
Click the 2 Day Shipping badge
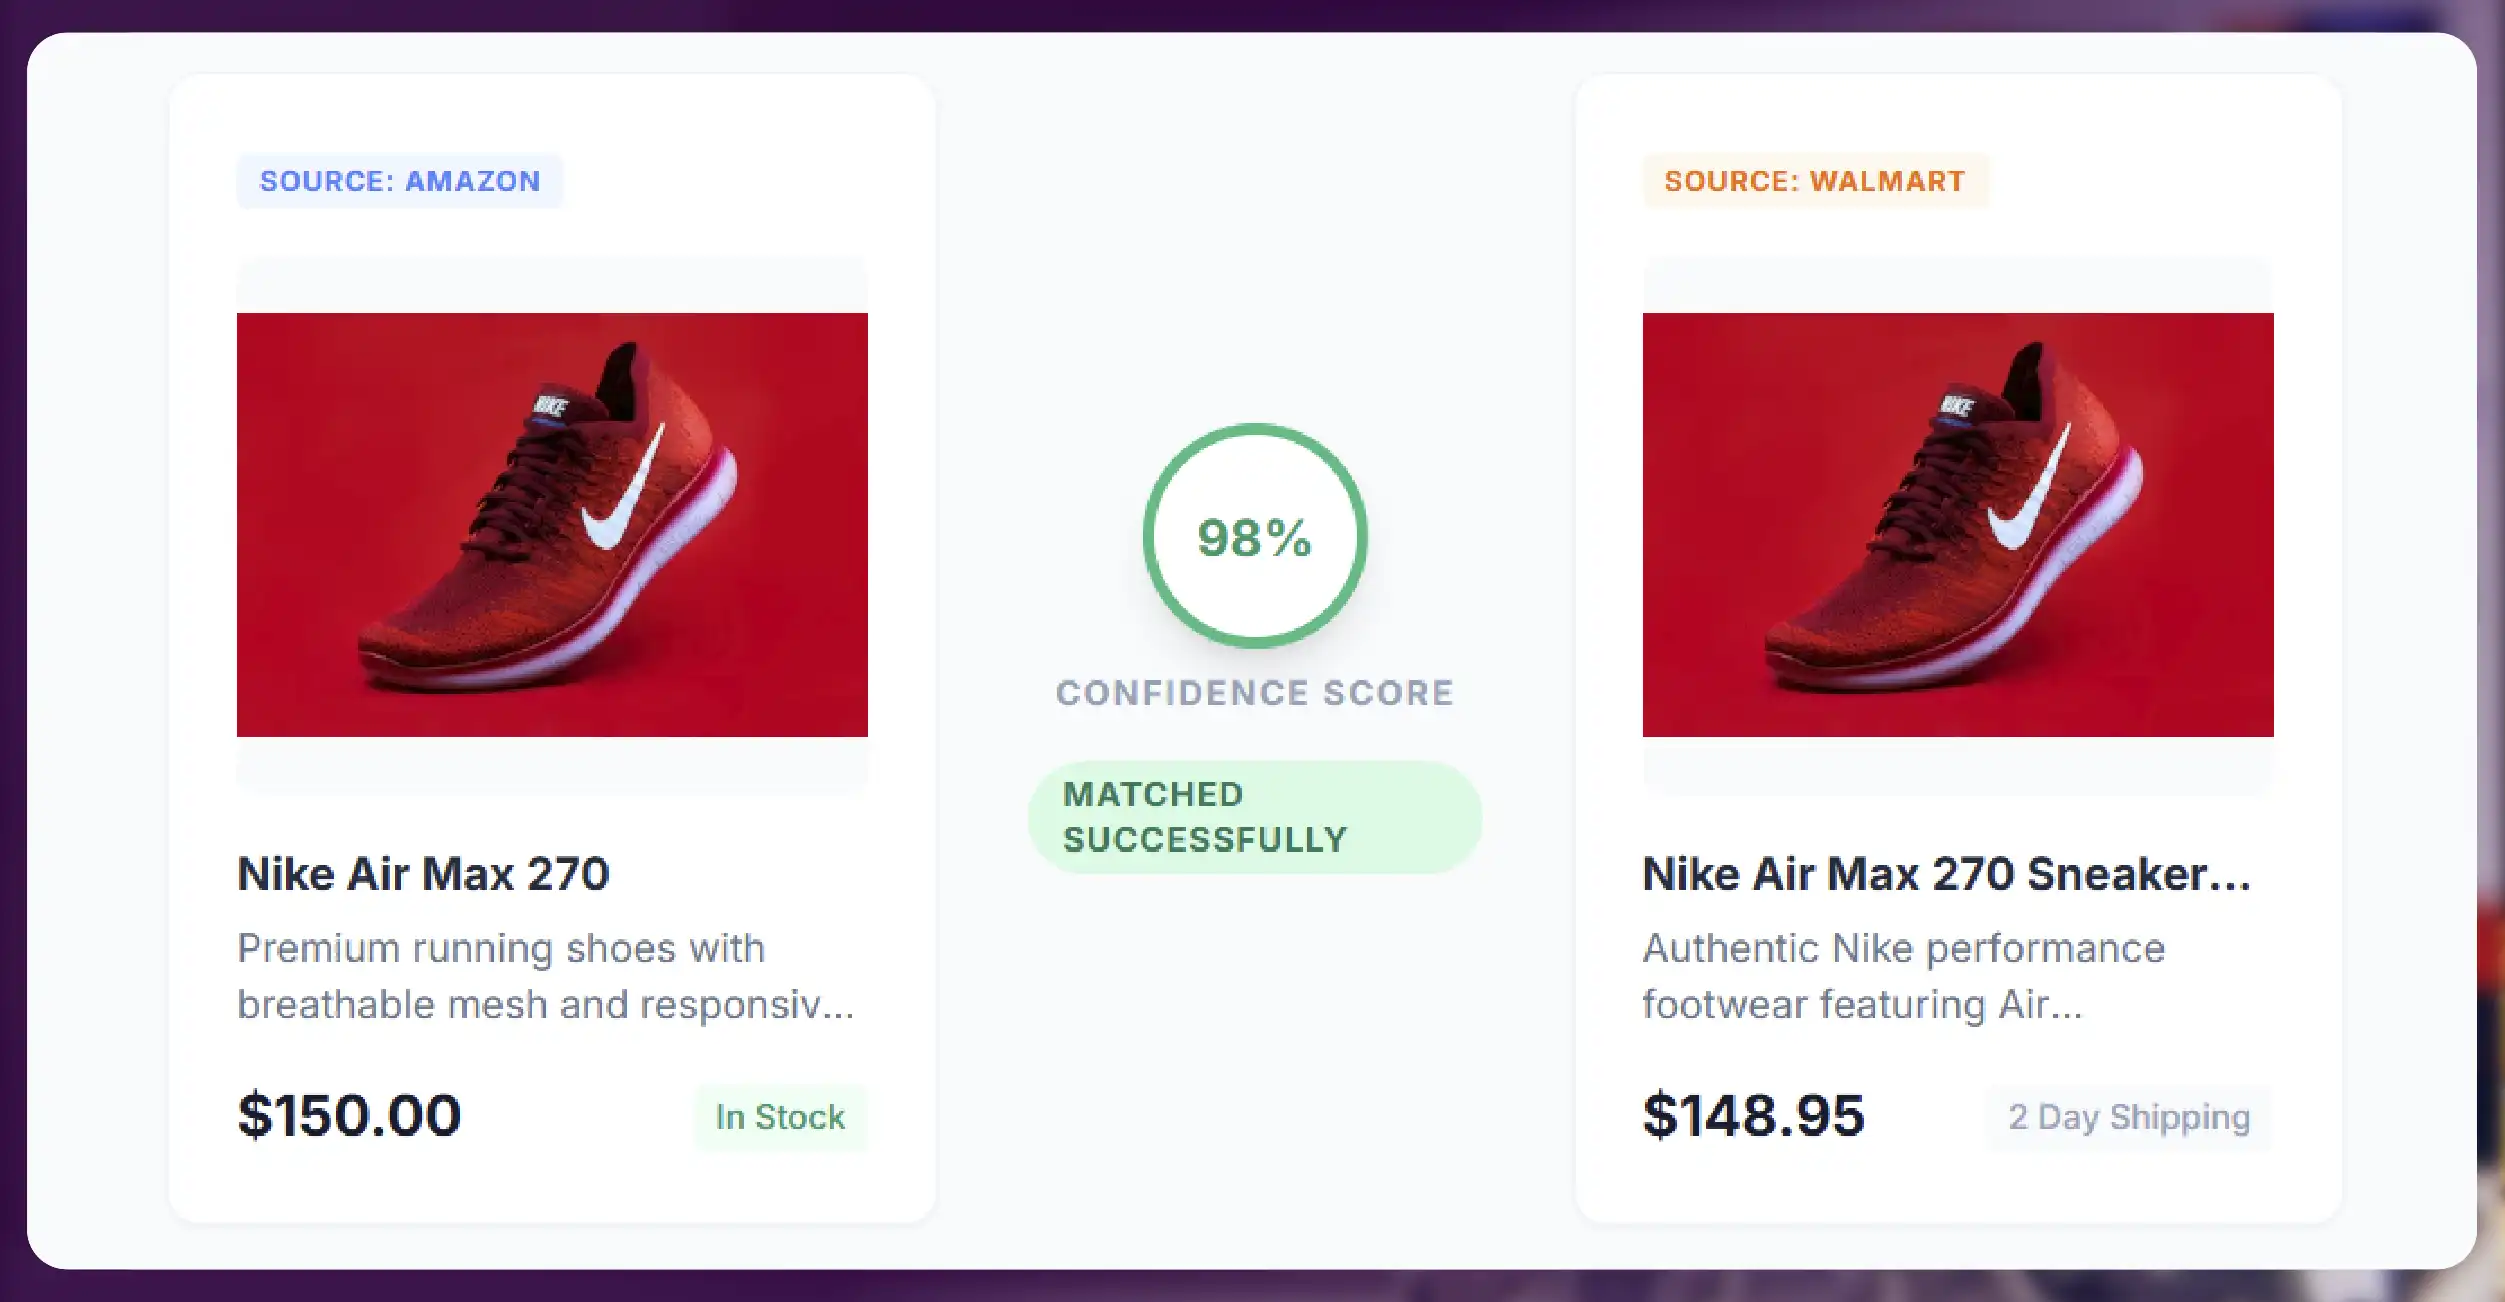coord(2128,1117)
